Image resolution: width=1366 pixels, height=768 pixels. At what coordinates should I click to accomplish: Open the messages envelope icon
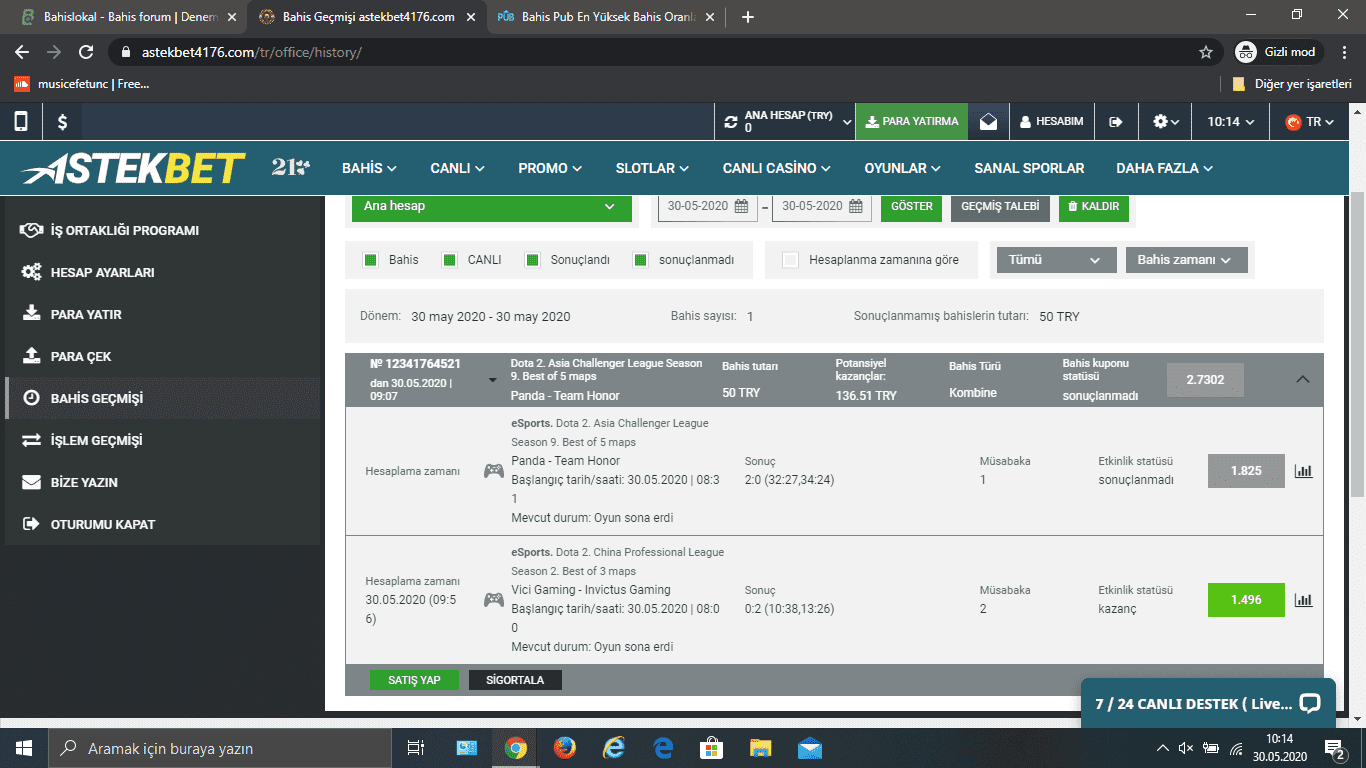[x=988, y=122]
